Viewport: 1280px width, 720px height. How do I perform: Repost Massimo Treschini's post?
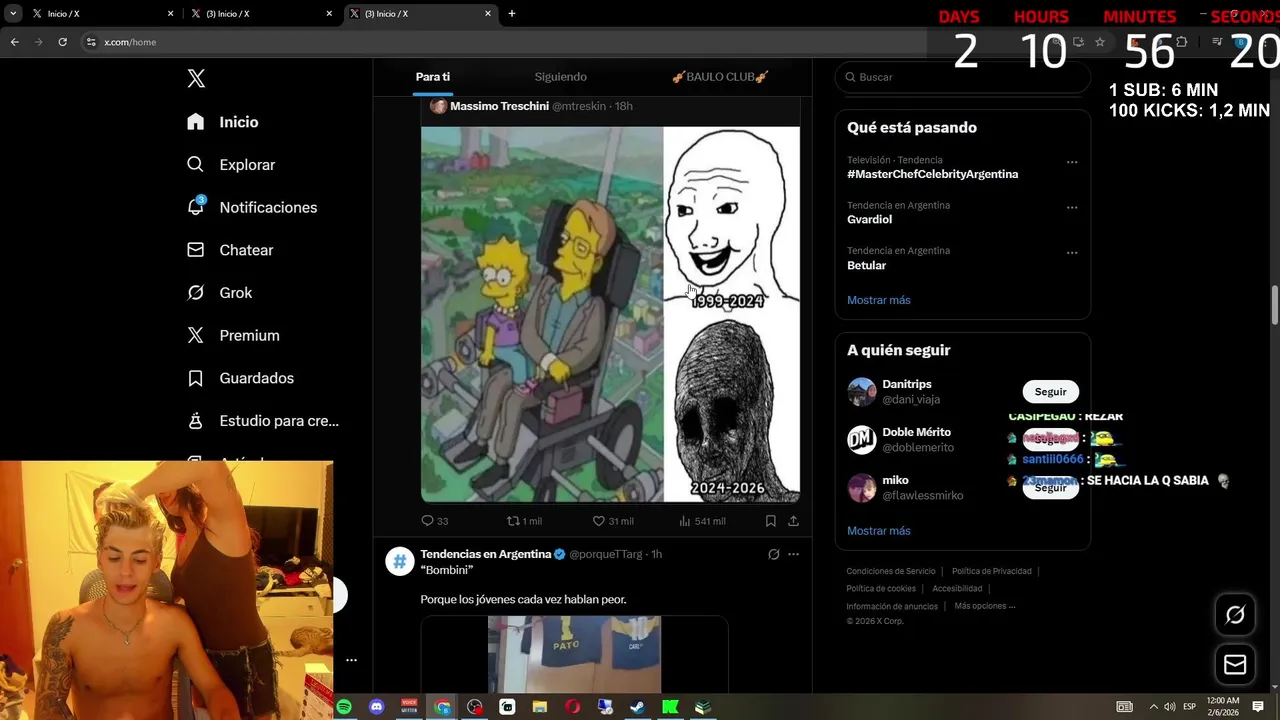click(524, 521)
